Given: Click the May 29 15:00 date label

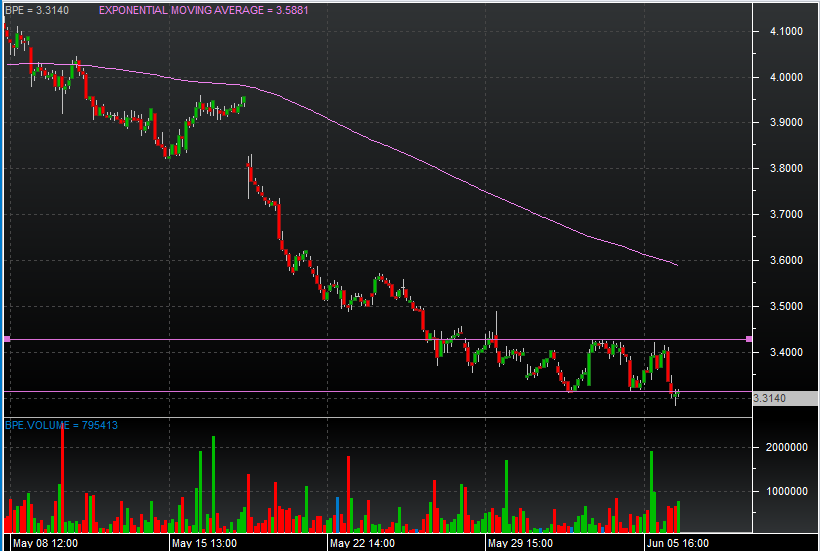Looking at the screenshot, I should click(x=520, y=543).
